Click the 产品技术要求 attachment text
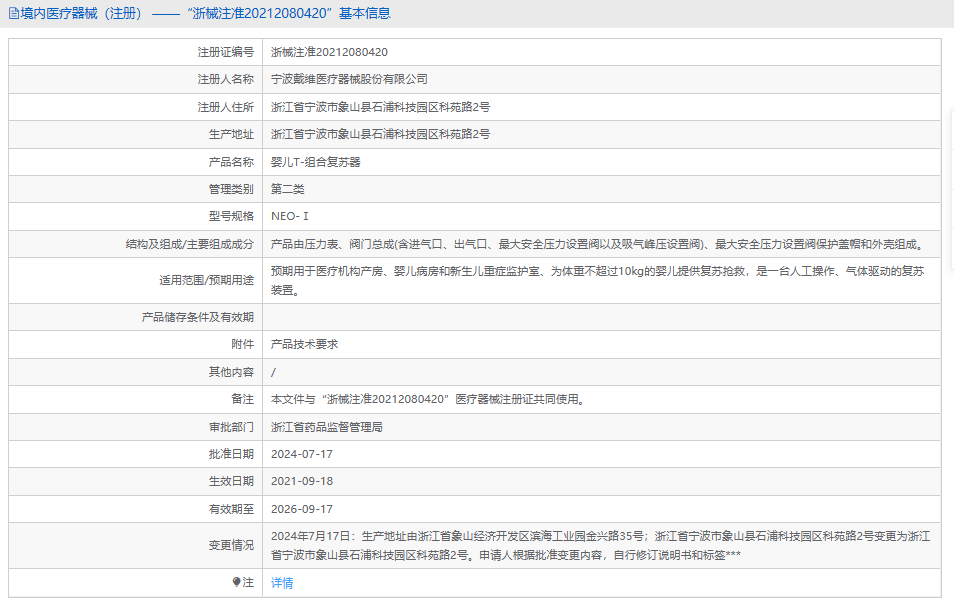 305,344
